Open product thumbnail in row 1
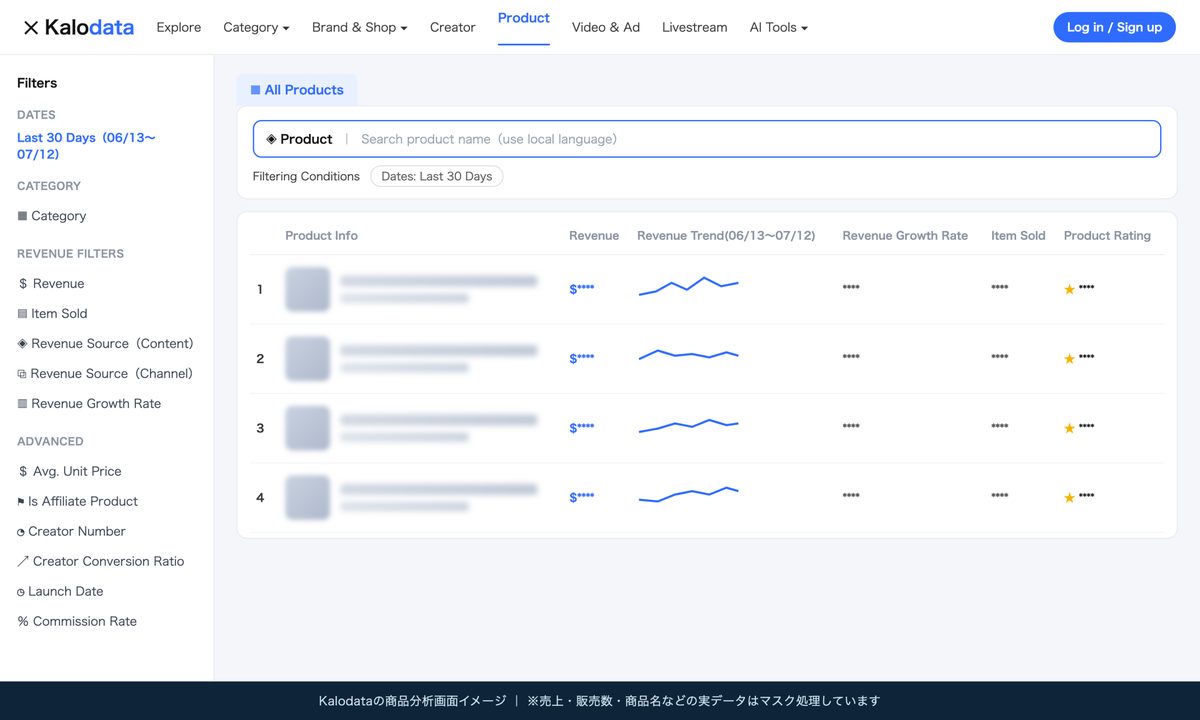 (x=308, y=289)
